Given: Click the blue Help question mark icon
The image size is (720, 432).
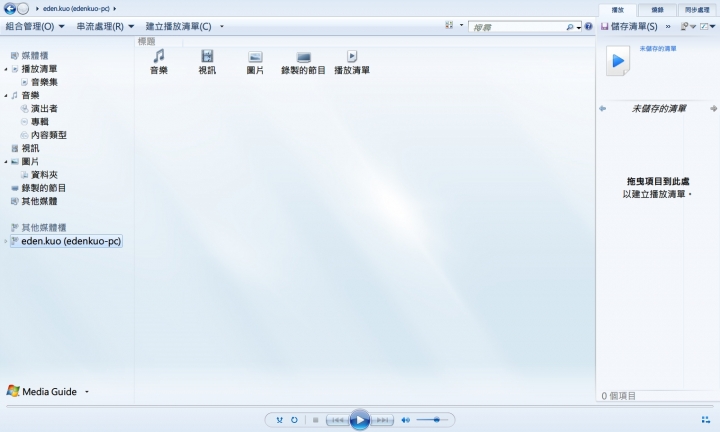Looking at the screenshot, I should 588,26.
